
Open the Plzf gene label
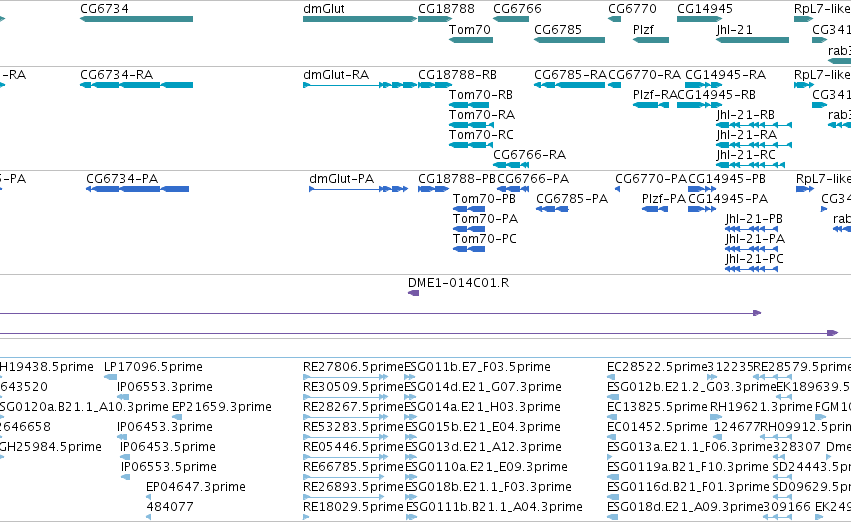(x=643, y=29)
